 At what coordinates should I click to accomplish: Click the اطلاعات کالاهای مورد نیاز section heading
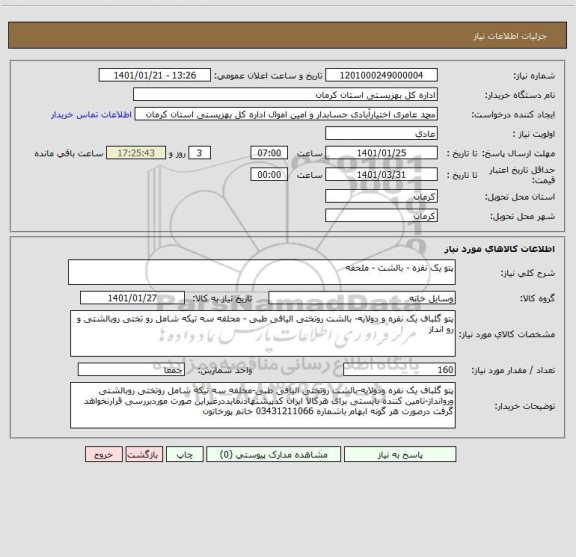click(x=500, y=249)
